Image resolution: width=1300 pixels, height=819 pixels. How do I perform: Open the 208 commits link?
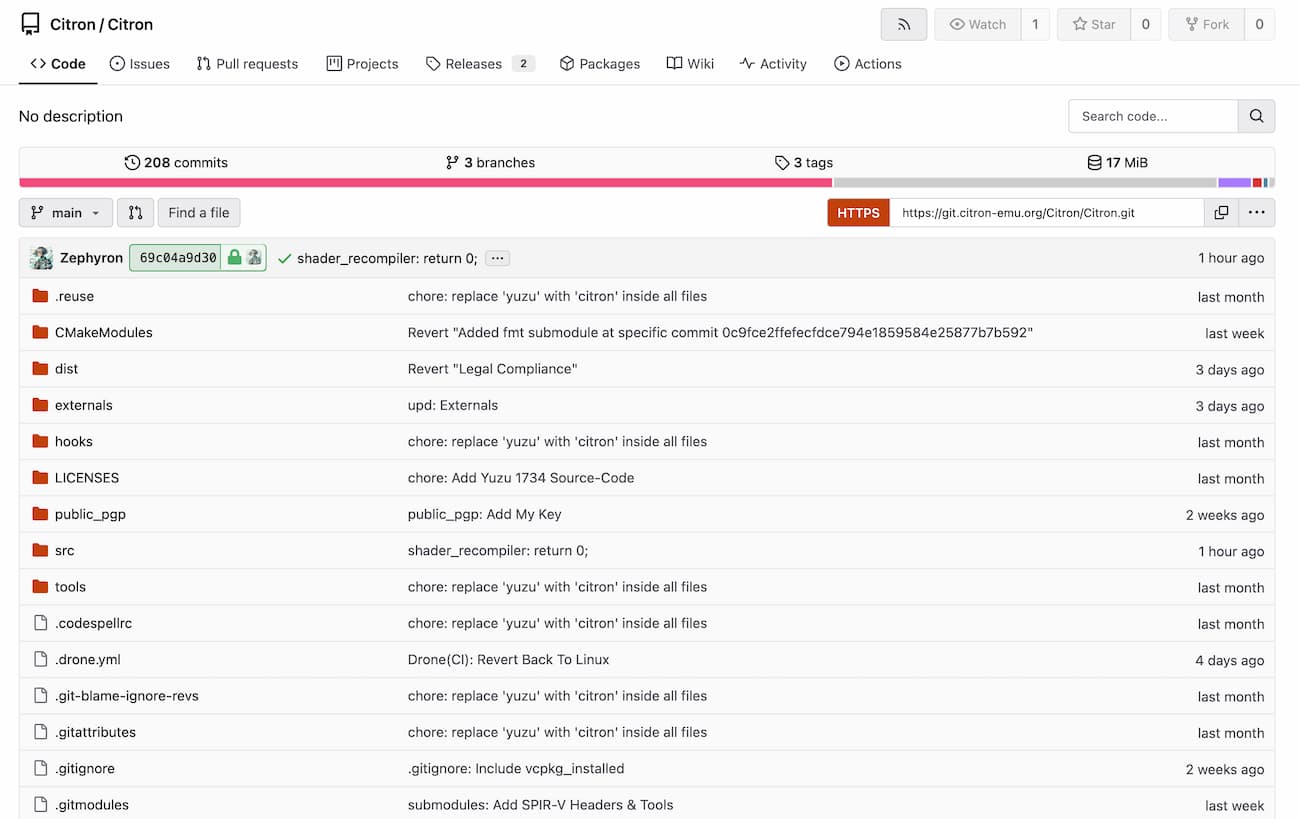[x=176, y=162]
